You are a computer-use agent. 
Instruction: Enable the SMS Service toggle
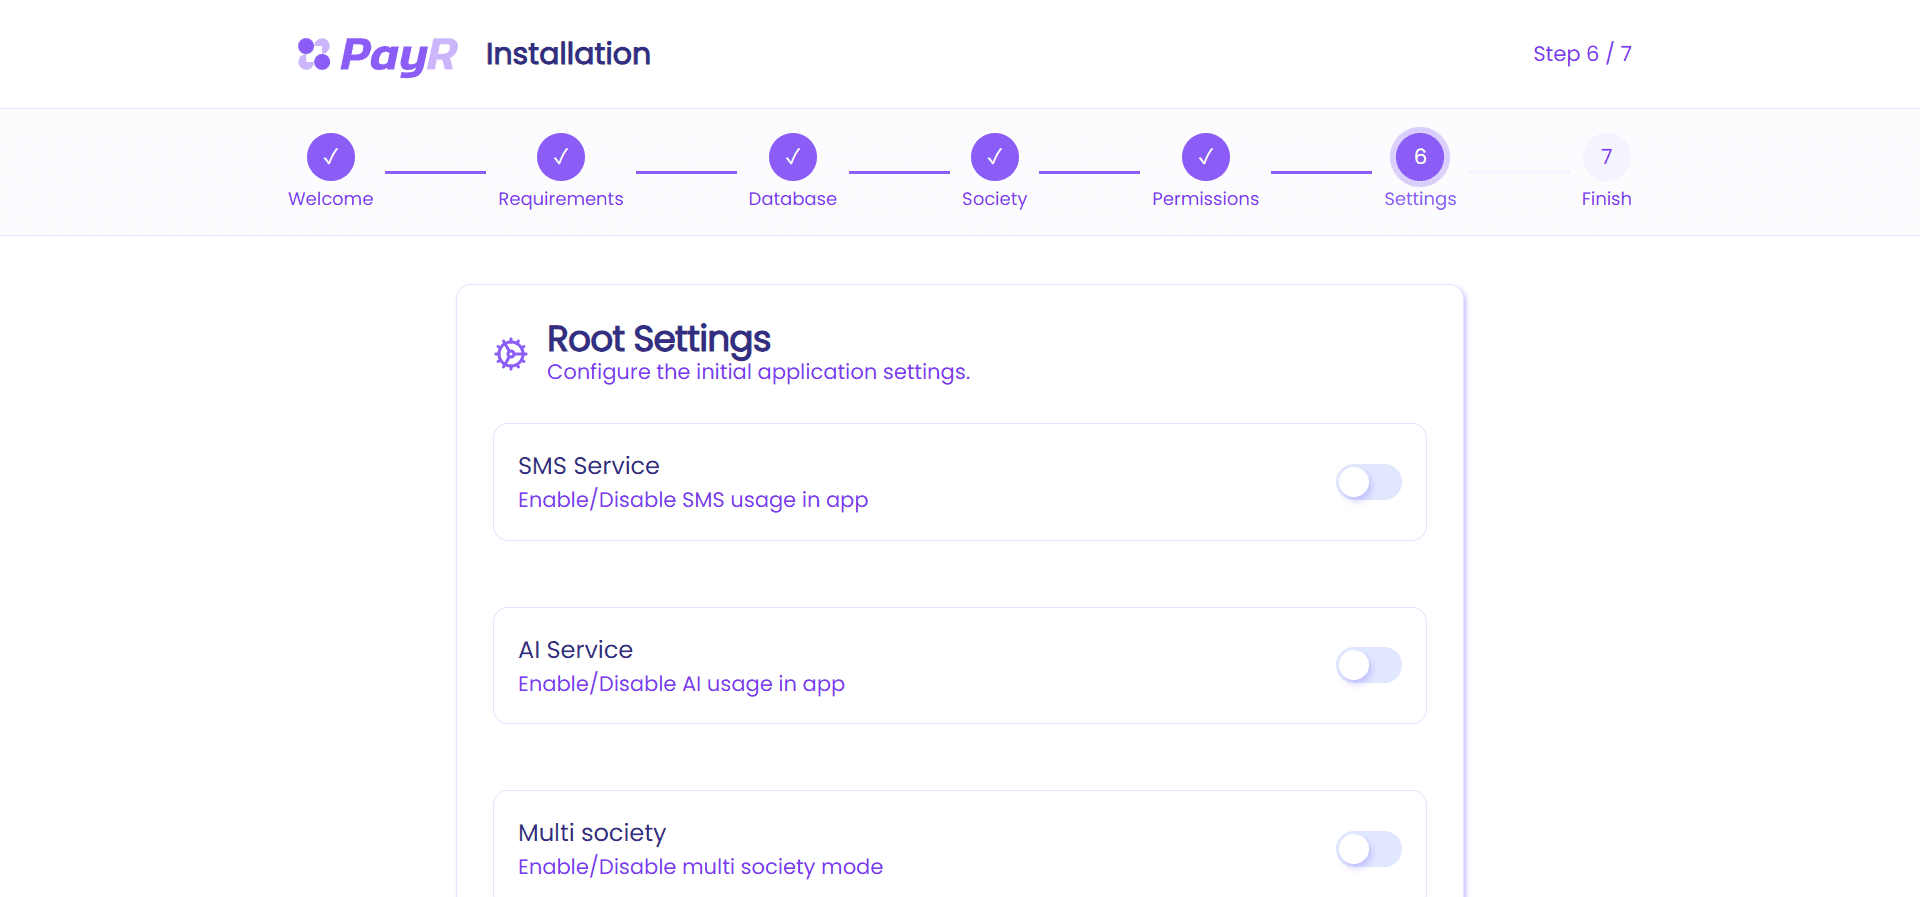coord(1369,482)
